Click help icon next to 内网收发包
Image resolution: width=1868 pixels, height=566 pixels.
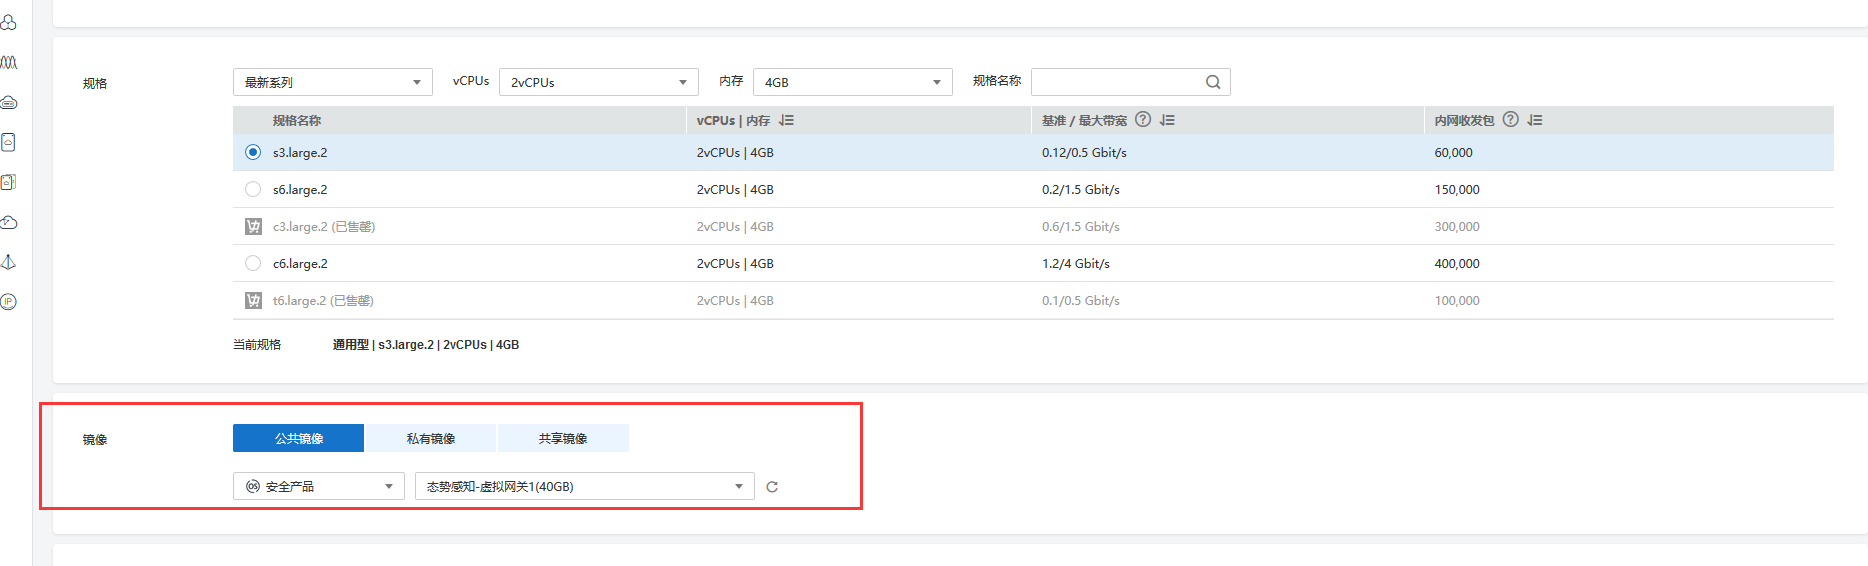(x=1510, y=120)
